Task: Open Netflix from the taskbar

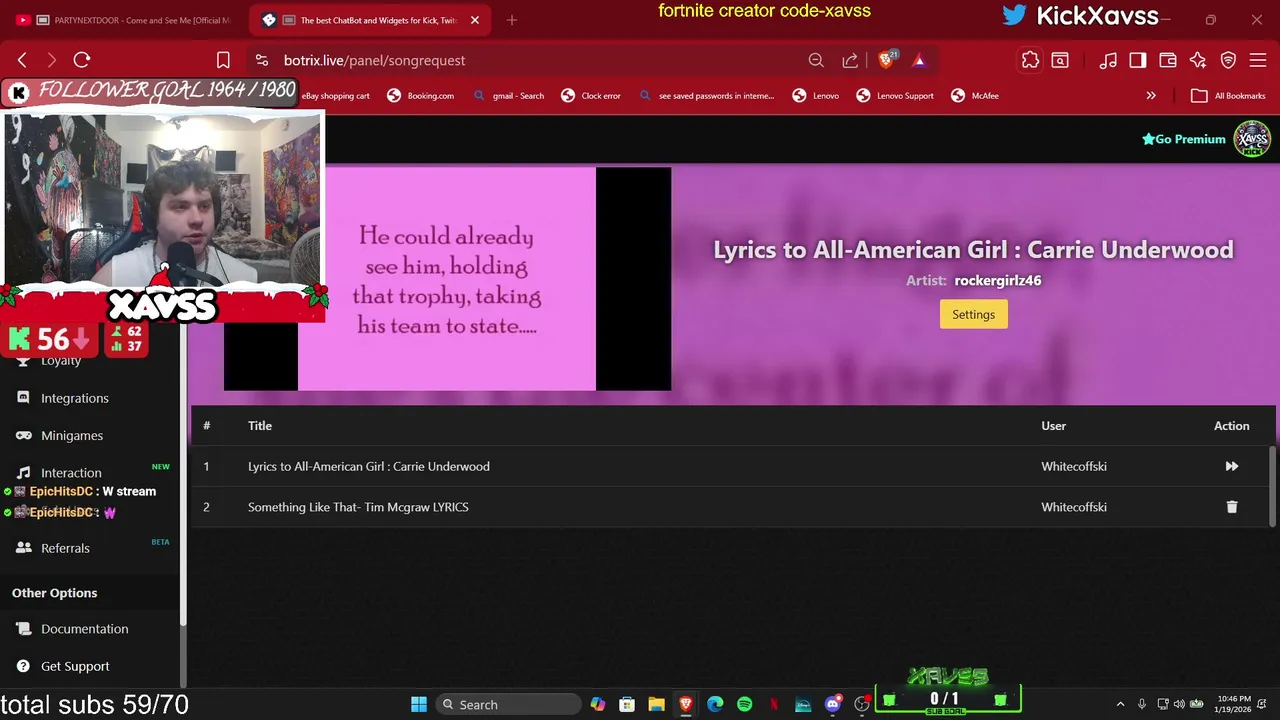Action: pyautogui.click(x=774, y=704)
